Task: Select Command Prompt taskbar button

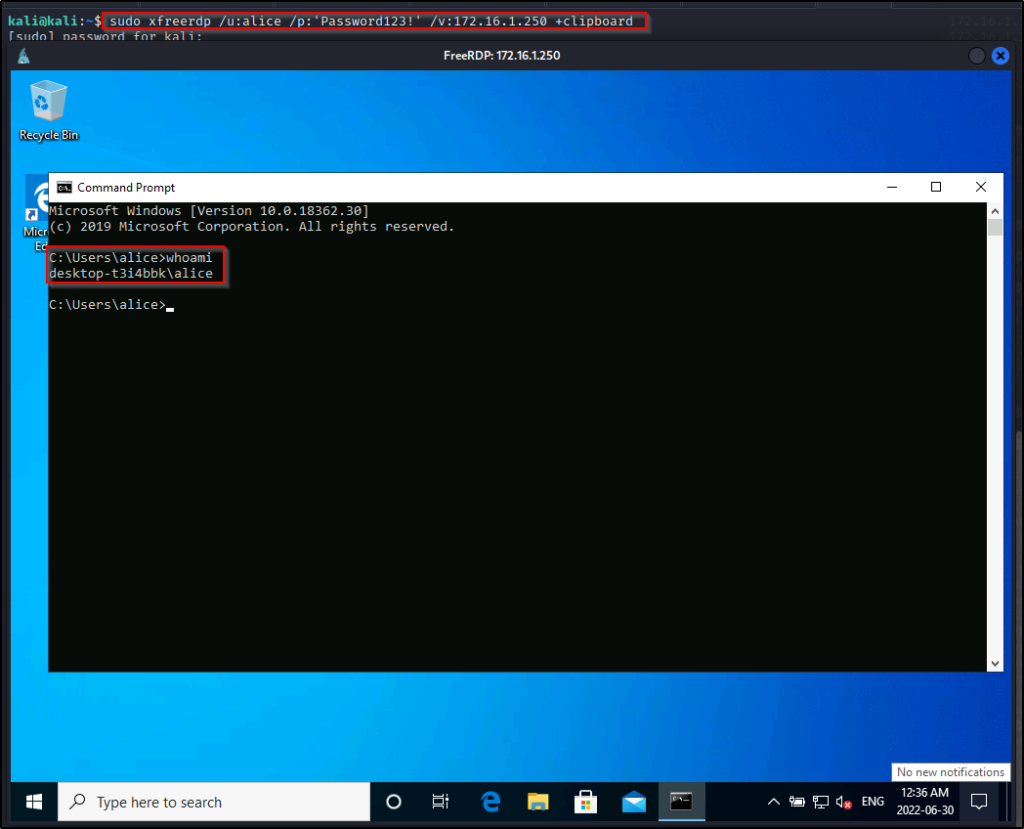Action: [681, 802]
